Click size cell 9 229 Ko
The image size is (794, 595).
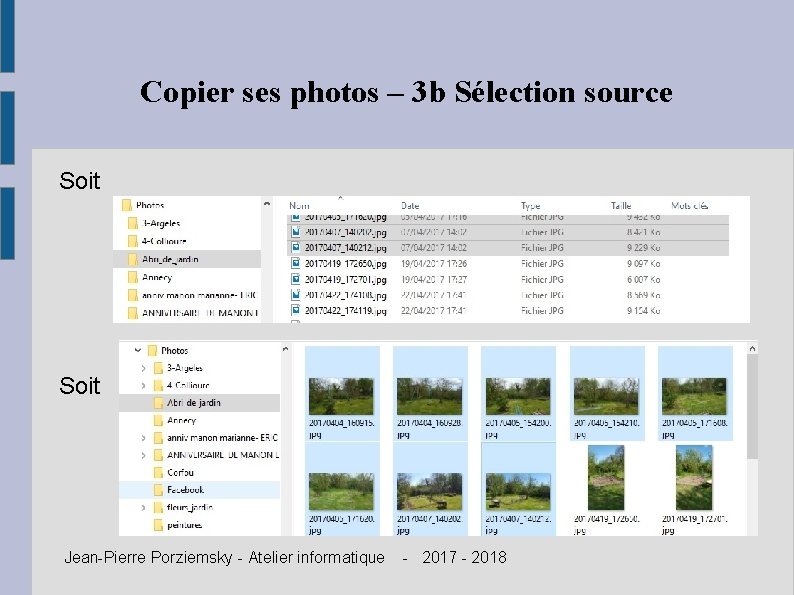[643, 248]
